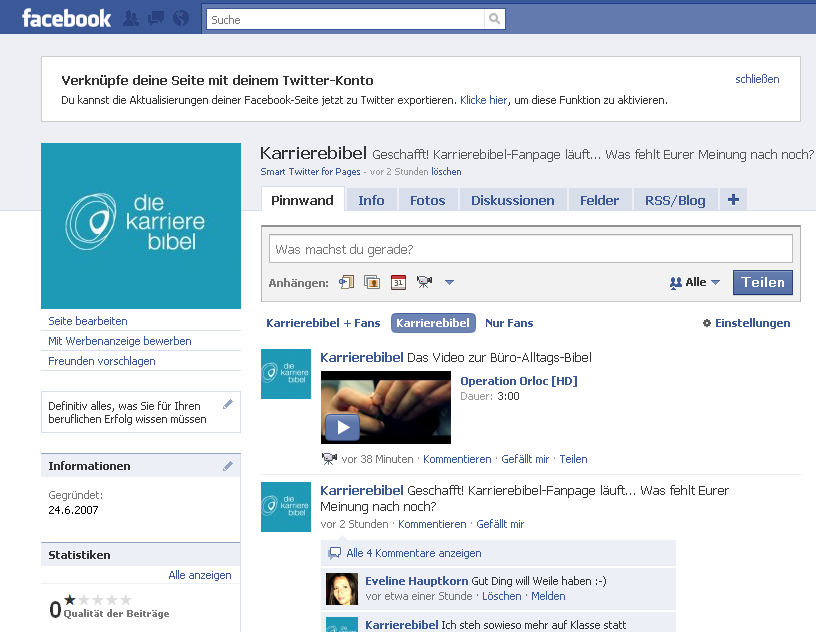This screenshot has height=632, width=816.
Task: Open wall Einstellungen settings
Action: coord(746,323)
